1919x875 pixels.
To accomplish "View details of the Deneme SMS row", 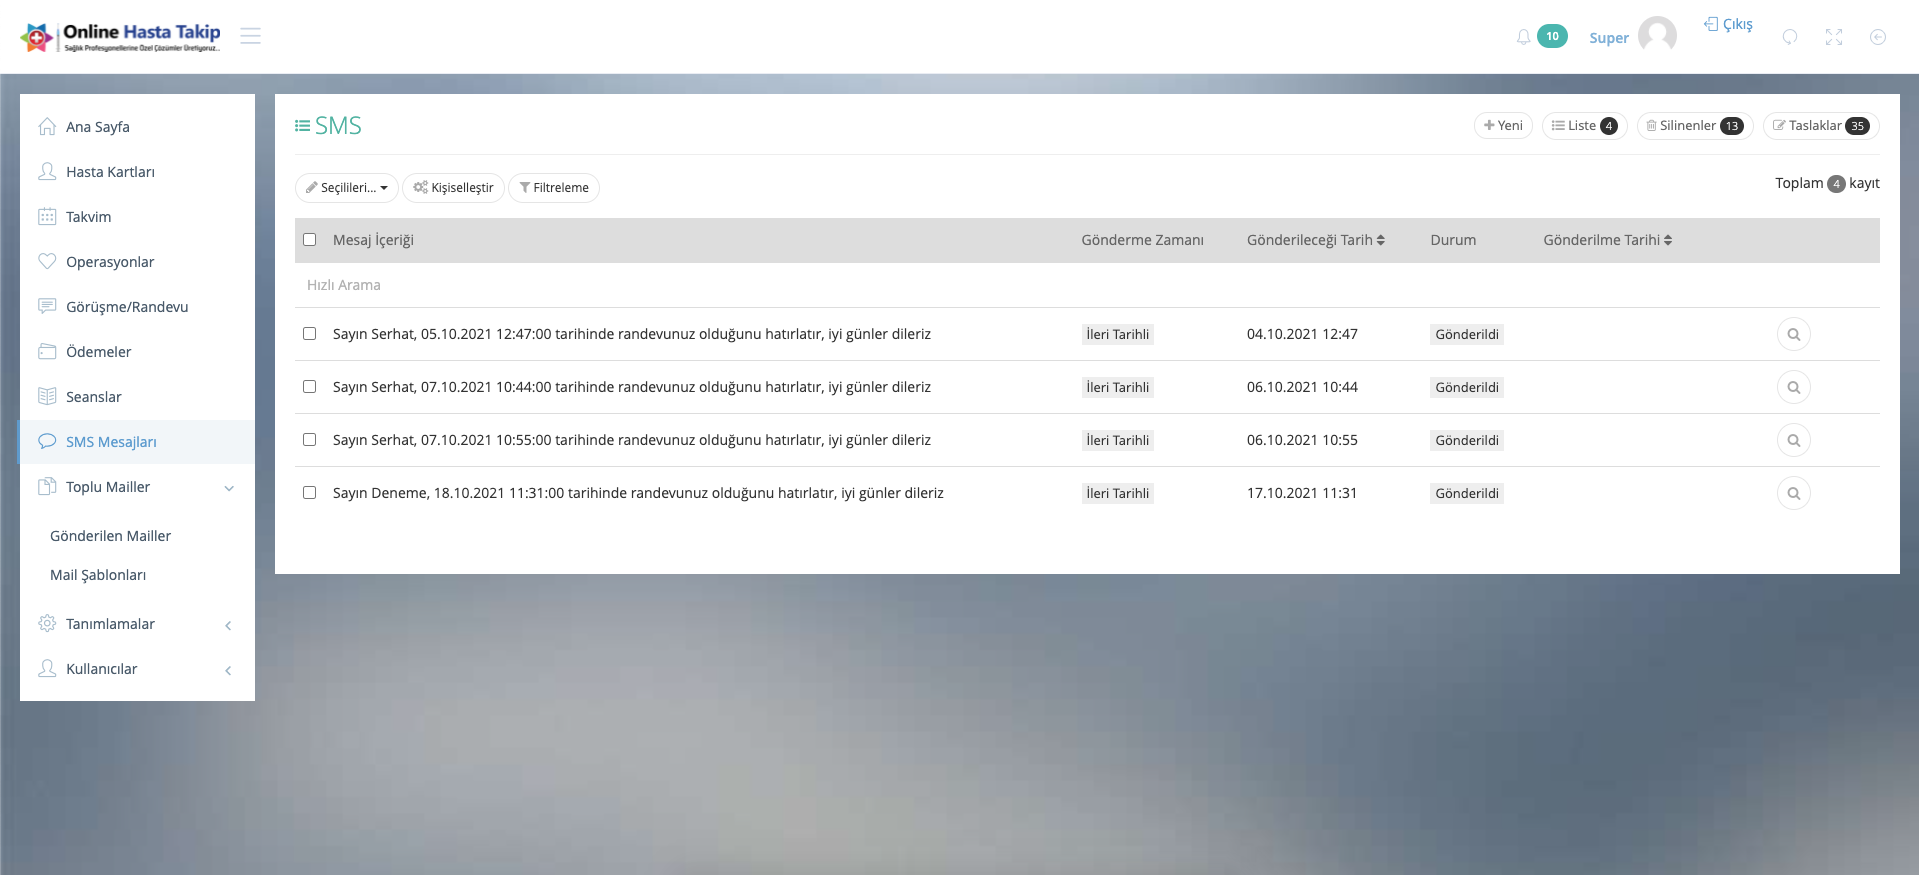I will (1793, 493).
